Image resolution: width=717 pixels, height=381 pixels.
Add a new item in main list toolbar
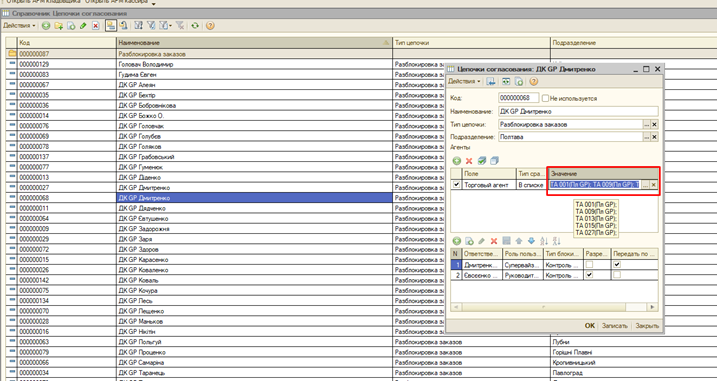pyautogui.click(x=46, y=26)
